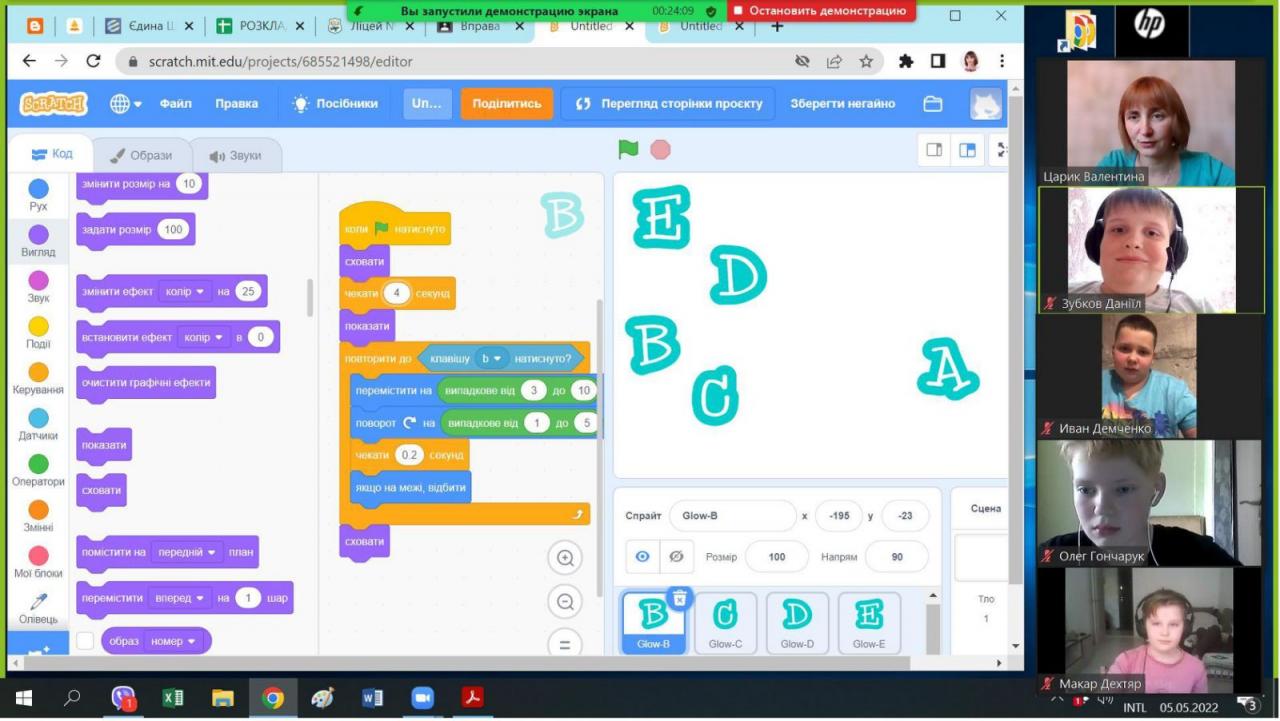The image size is (1280, 721).
Task: Open the Файл menu
Action: pyautogui.click(x=176, y=104)
